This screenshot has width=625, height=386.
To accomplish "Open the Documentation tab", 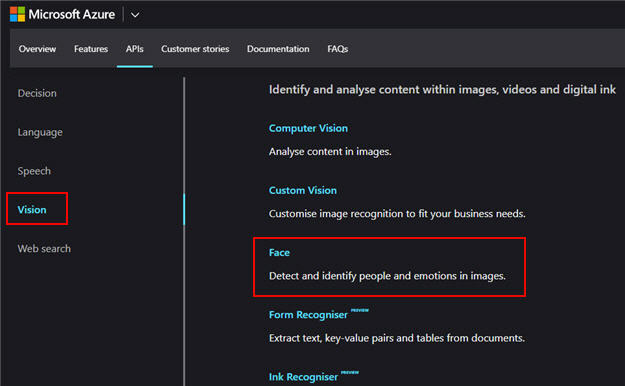I will 278,49.
